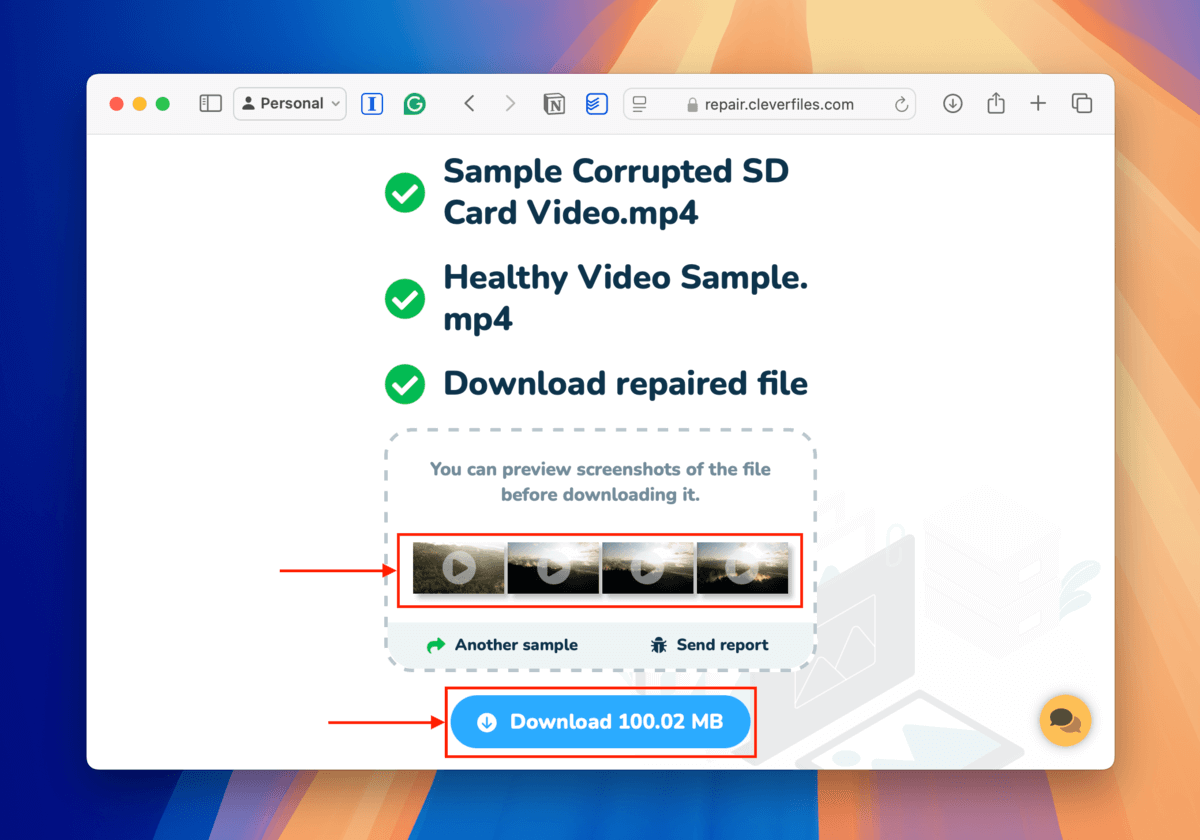This screenshot has height=840, width=1200.
Task: Click the Download repaired file heading
Action: 626,384
